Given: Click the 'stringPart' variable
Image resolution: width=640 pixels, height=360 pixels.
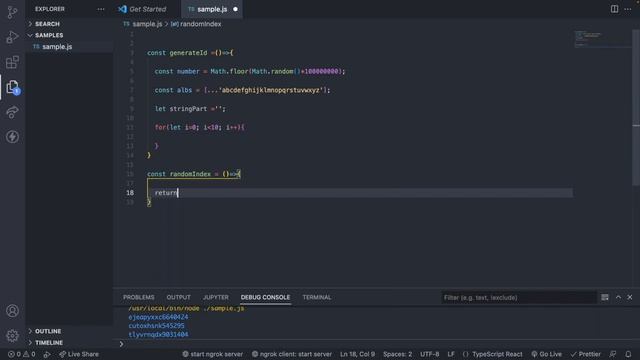Looking at the screenshot, I should click(188, 109).
